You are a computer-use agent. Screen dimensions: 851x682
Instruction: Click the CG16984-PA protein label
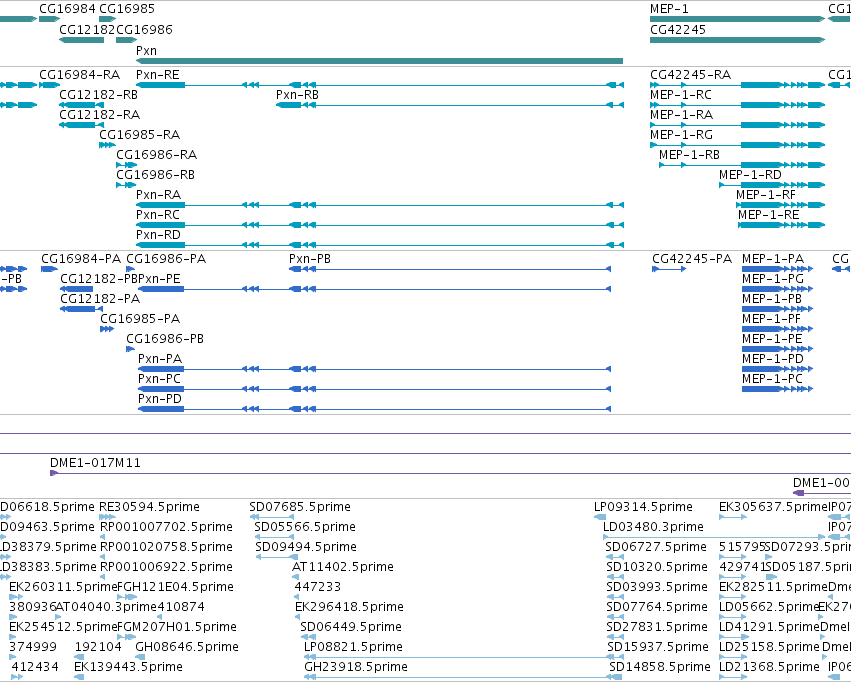pyautogui.click(x=81, y=259)
